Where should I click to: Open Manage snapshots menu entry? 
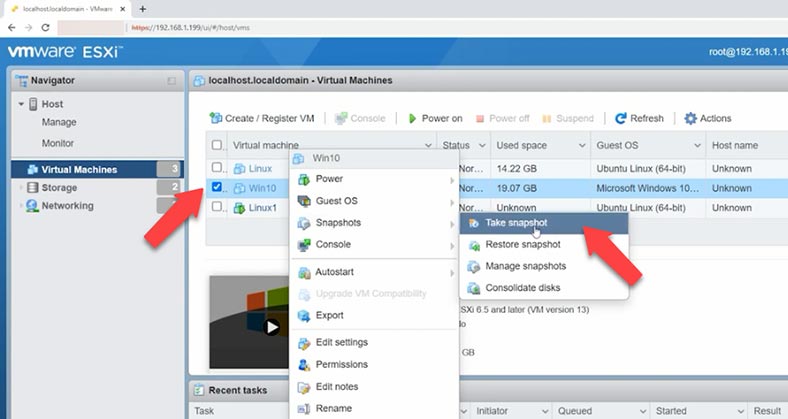click(544, 266)
